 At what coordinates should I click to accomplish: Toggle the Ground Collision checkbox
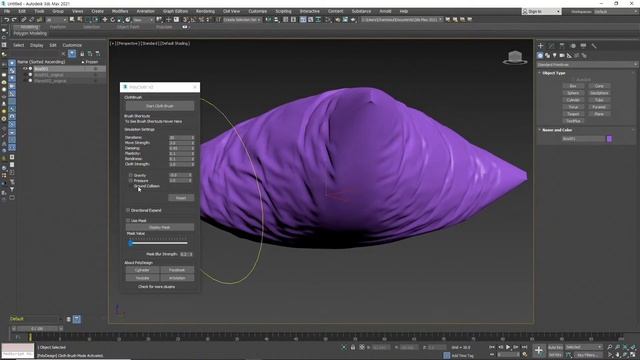[x=131, y=186]
